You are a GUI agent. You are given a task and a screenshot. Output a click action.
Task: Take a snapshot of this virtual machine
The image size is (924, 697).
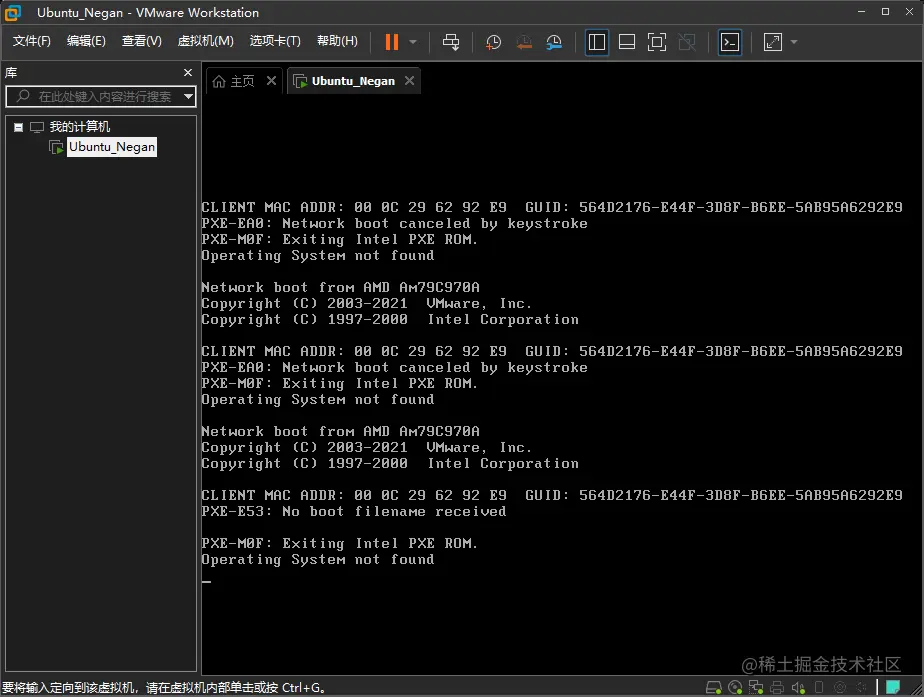click(x=493, y=42)
